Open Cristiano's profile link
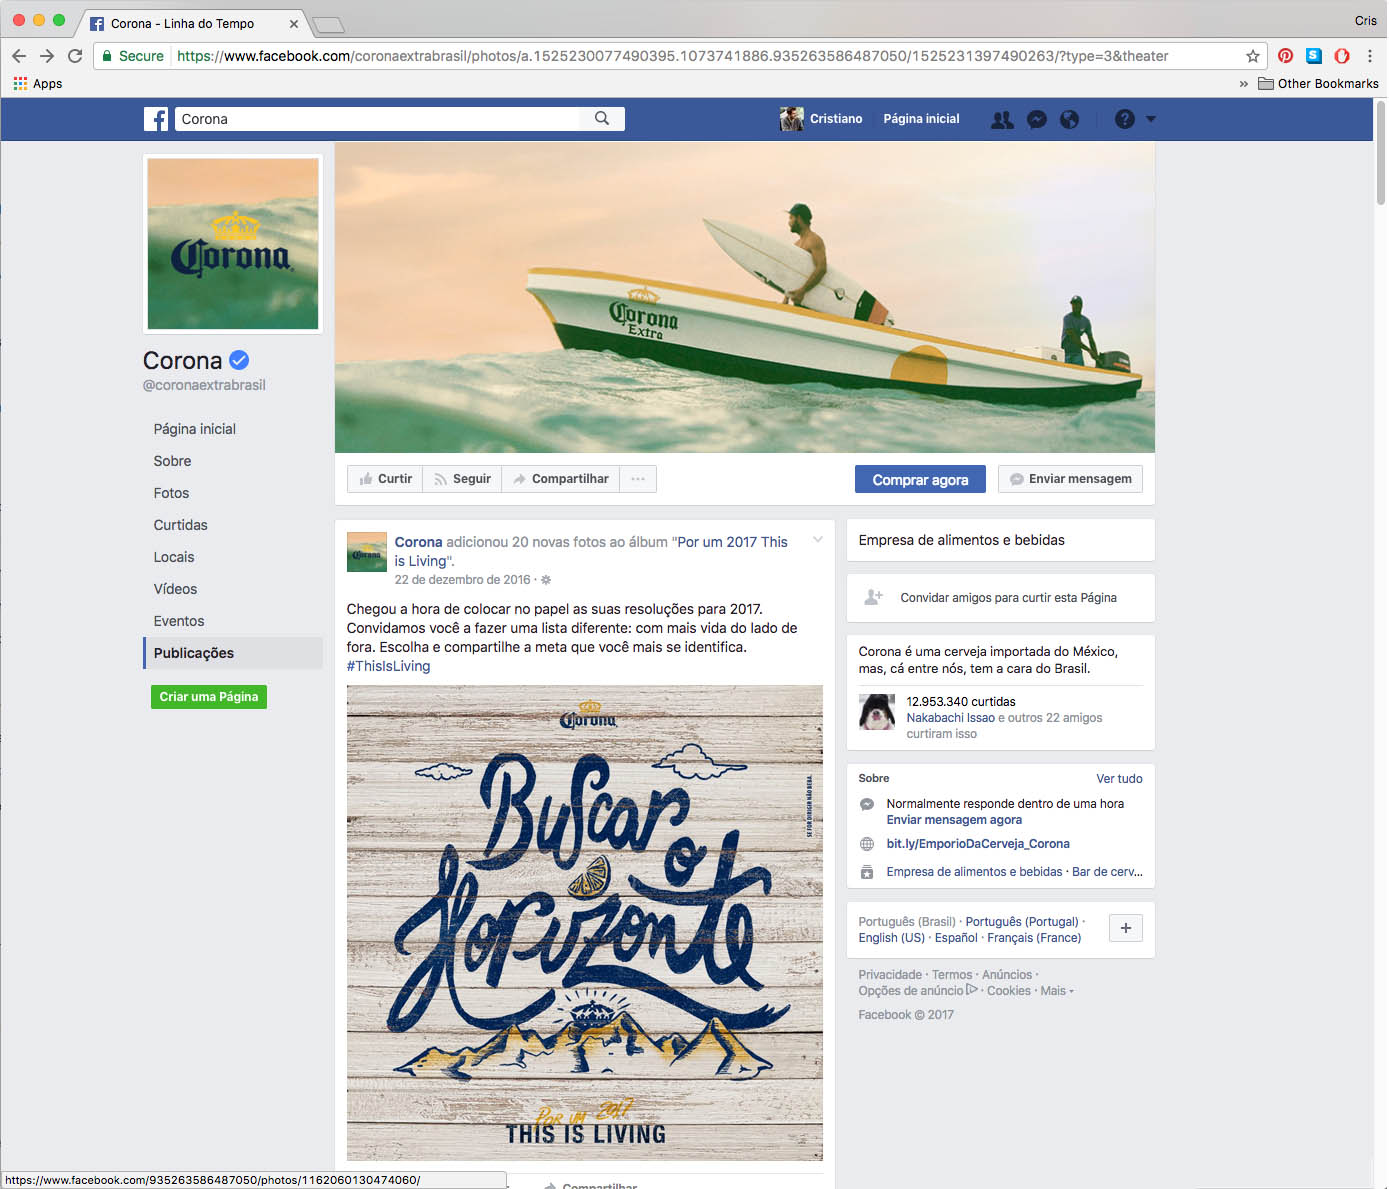Image resolution: width=1389 pixels, height=1189 pixels. [x=836, y=119]
